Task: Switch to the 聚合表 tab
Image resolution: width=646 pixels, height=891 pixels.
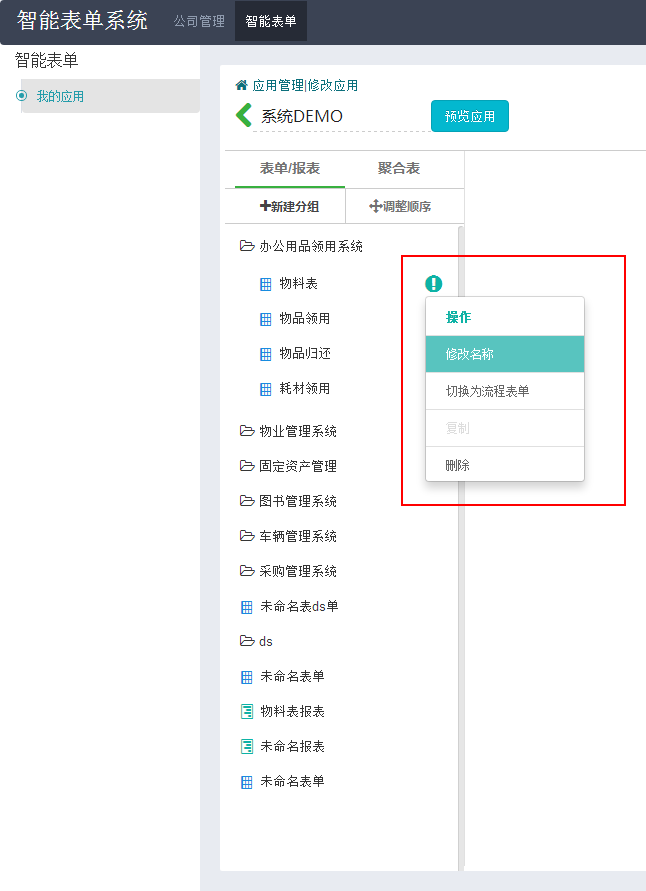Action: [399, 168]
